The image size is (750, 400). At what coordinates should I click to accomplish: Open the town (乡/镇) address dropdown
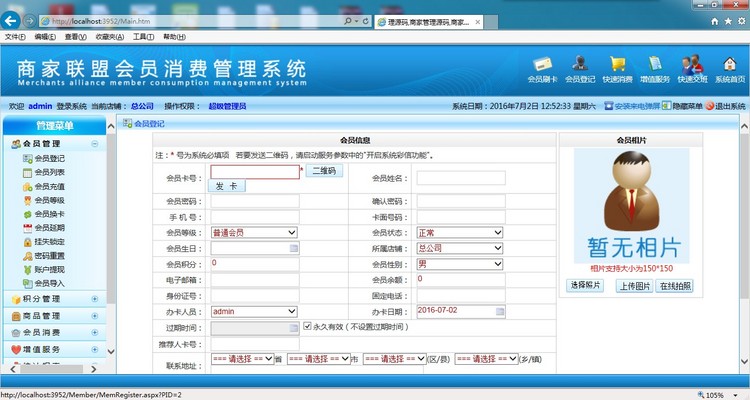pyautogui.click(x=486, y=359)
